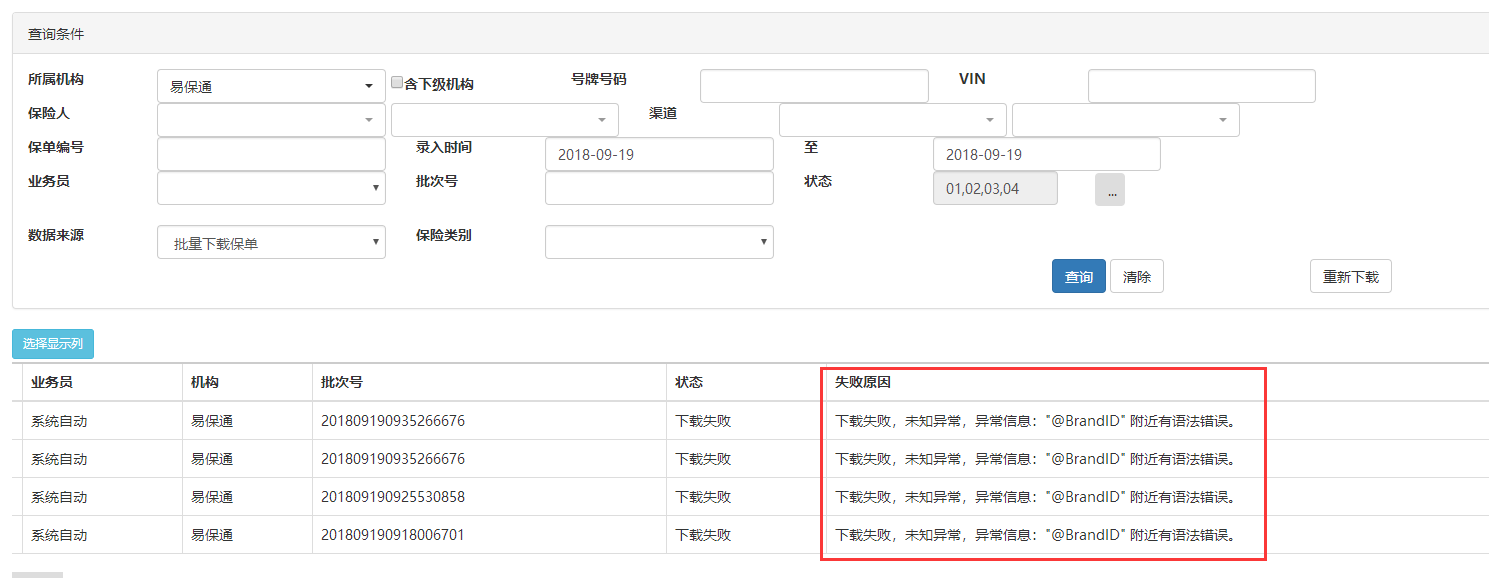The image size is (1489, 578).
Task: Select row with batch 201809190918006701
Action: point(393,535)
